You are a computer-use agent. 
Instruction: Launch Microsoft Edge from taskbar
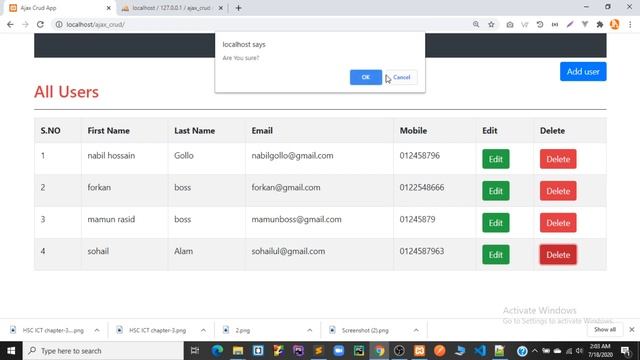(217, 351)
